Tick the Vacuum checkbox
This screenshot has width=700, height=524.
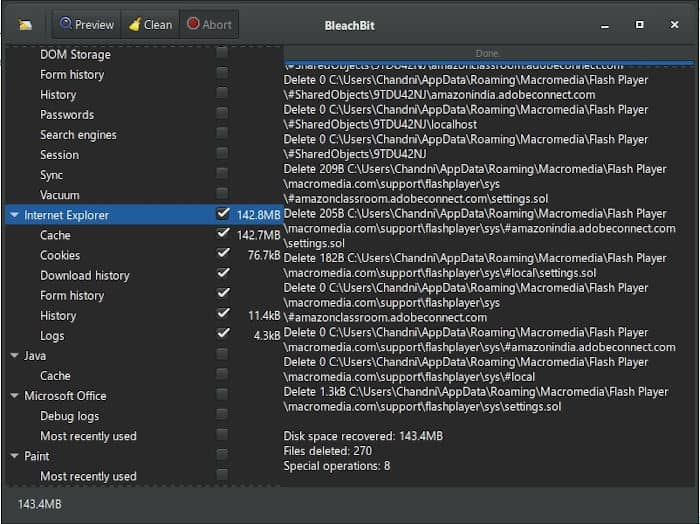coord(222,193)
